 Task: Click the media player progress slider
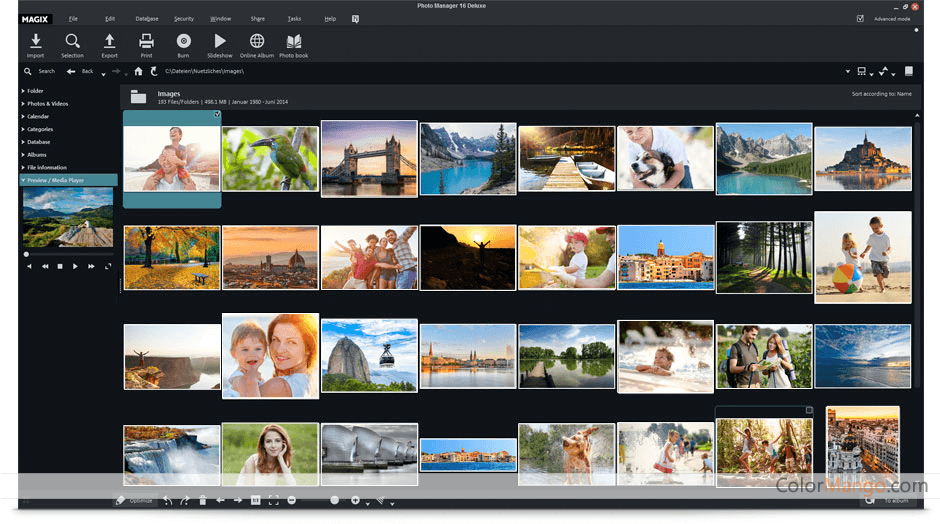click(x=68, y=254)
